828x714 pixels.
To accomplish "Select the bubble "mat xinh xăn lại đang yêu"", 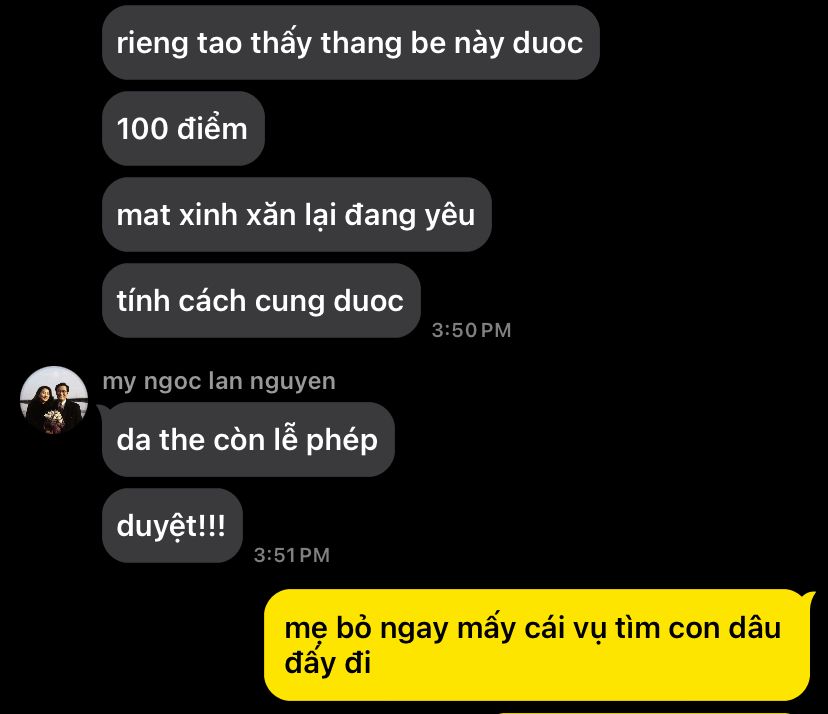I will click(297, 214).
